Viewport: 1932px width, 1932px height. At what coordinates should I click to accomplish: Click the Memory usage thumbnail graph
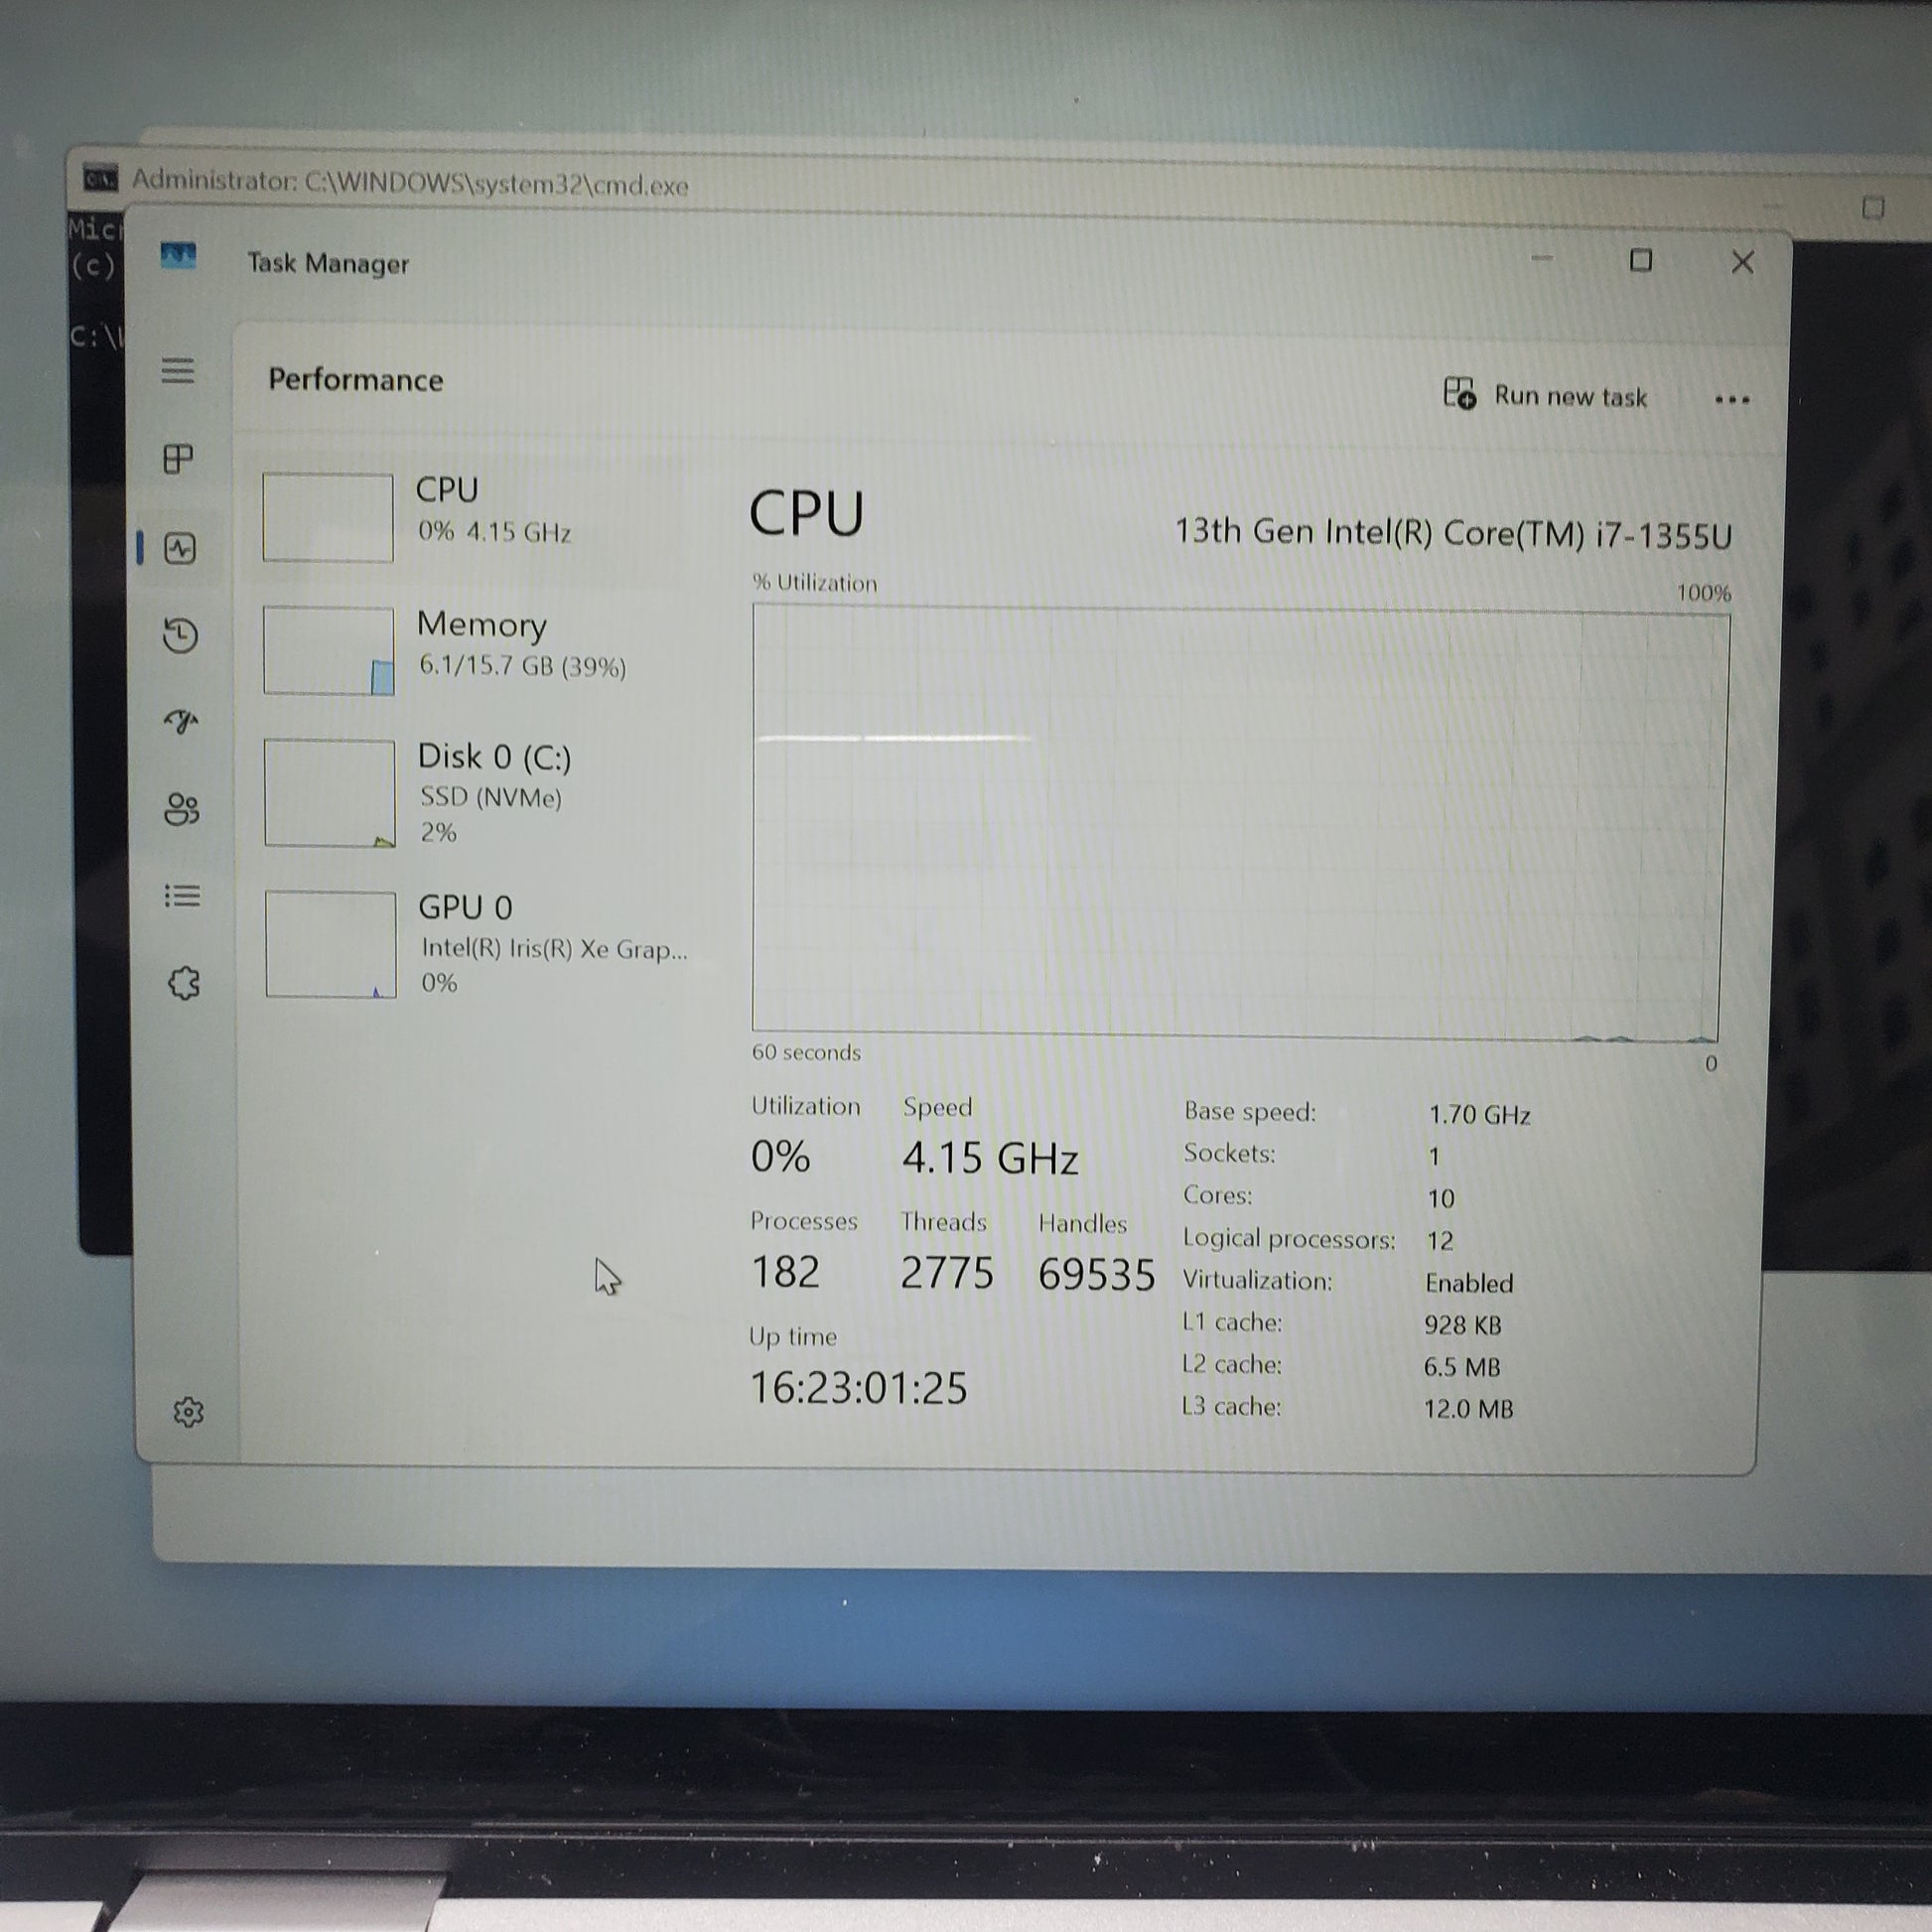click(329, 650)
